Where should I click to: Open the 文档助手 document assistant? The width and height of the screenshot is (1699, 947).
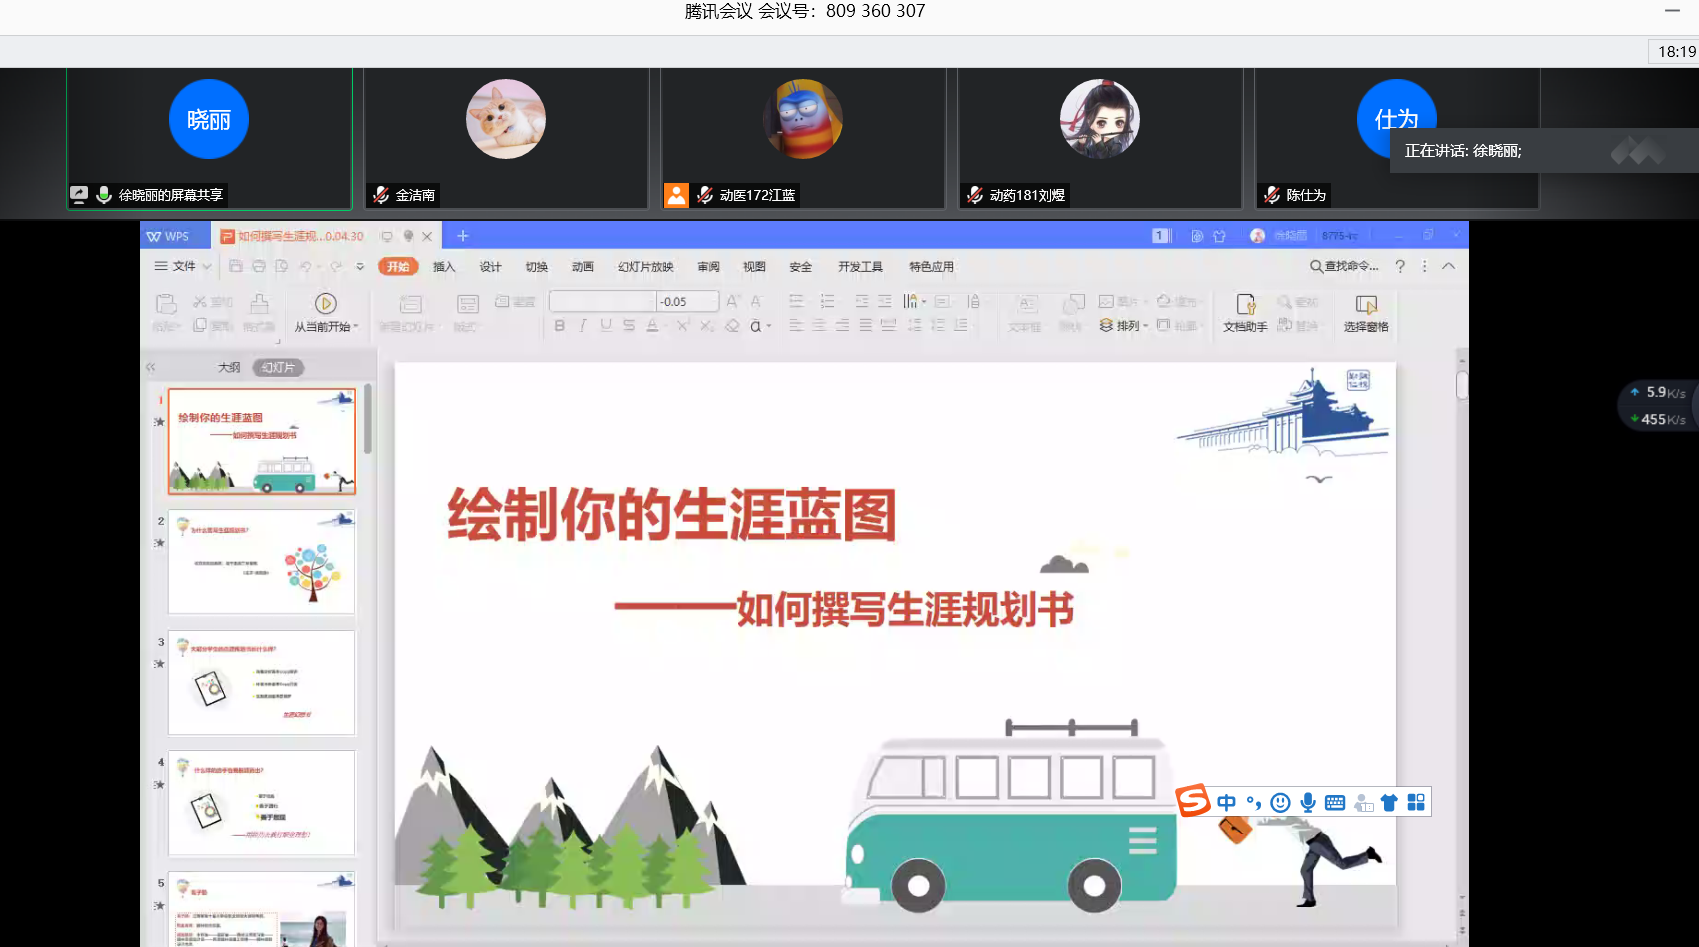[1245, 305]
